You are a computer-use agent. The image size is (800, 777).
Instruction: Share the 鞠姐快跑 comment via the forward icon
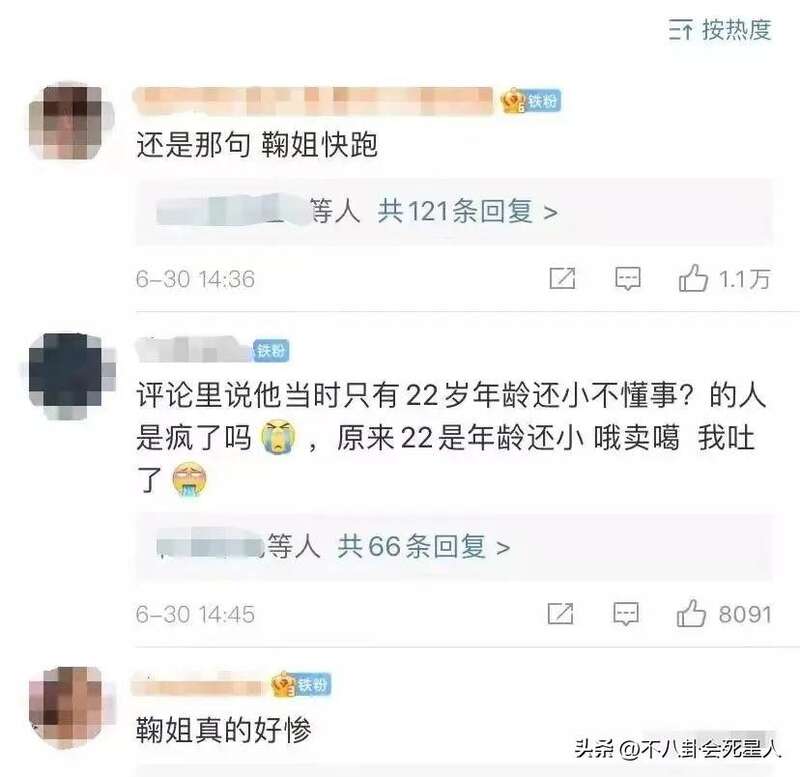pyautogui.click(x=562, y=279)
